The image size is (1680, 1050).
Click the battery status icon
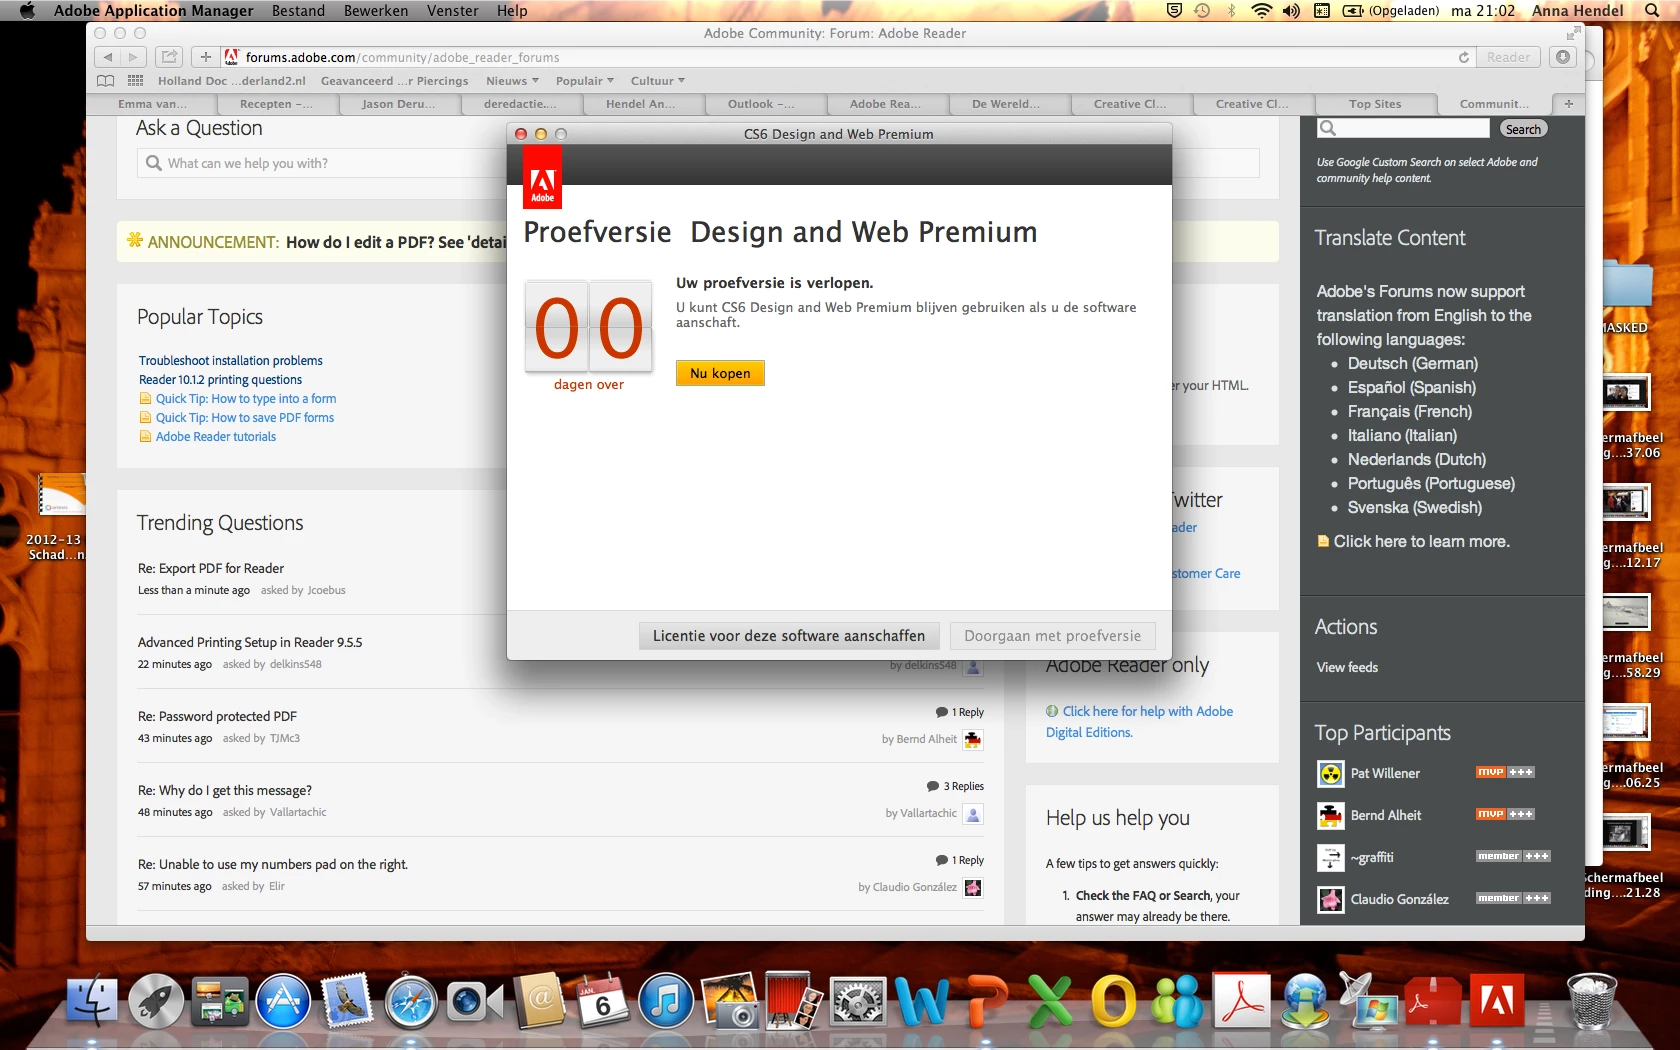1353,11
